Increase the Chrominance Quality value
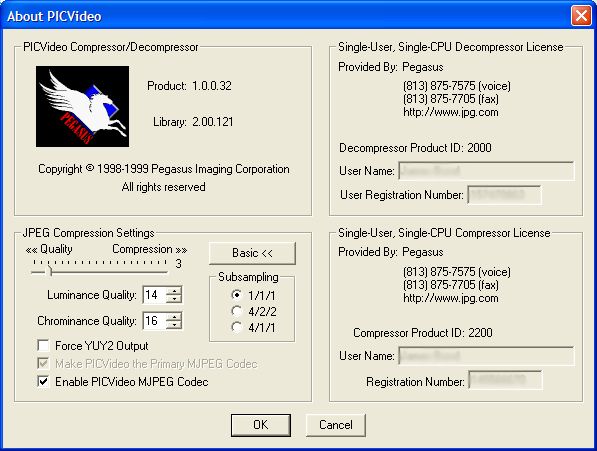The image size is (597, 451). tap(174, 317)
